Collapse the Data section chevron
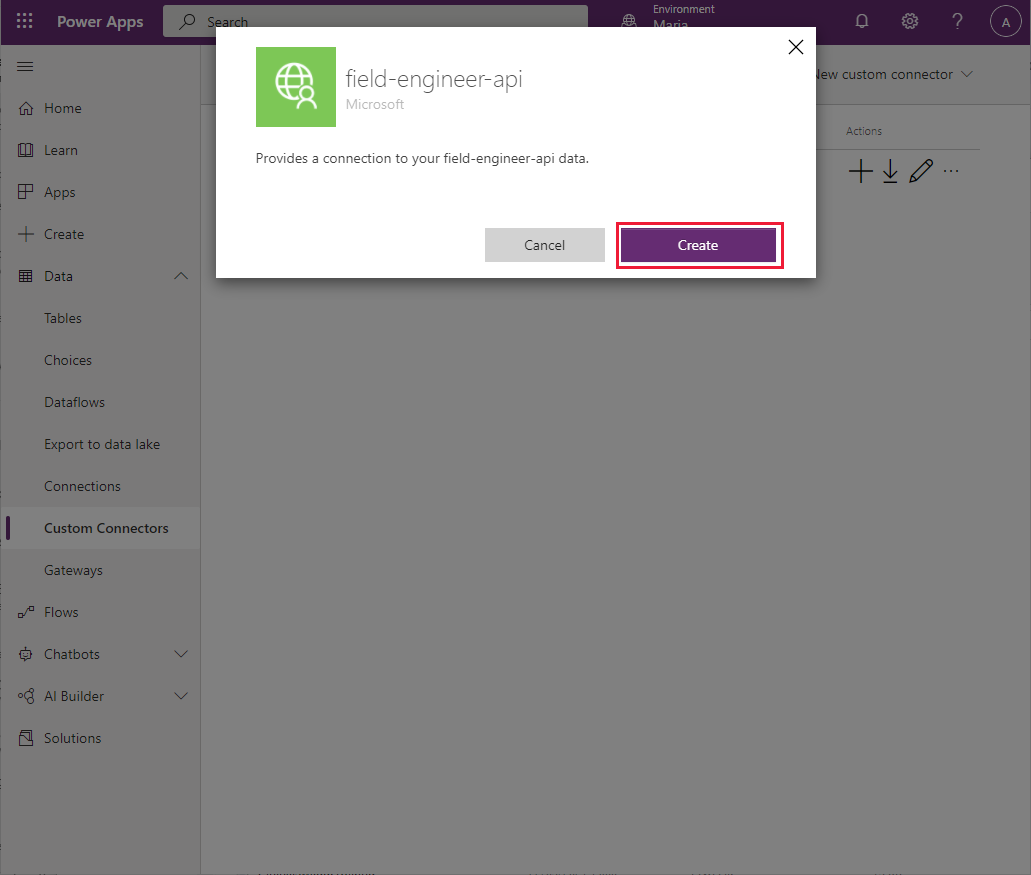Viewport: 1031px width, 875px height. (181, 276)
